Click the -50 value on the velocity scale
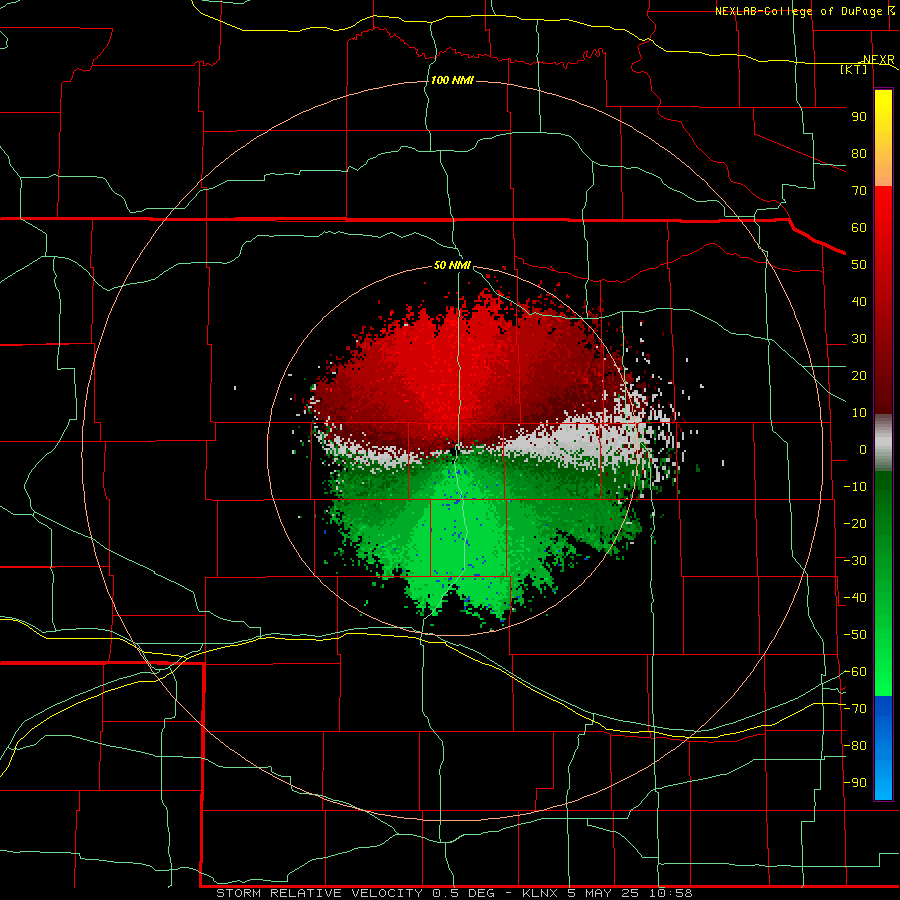This screenshot has height=900, width=900. tap(855, 635)
